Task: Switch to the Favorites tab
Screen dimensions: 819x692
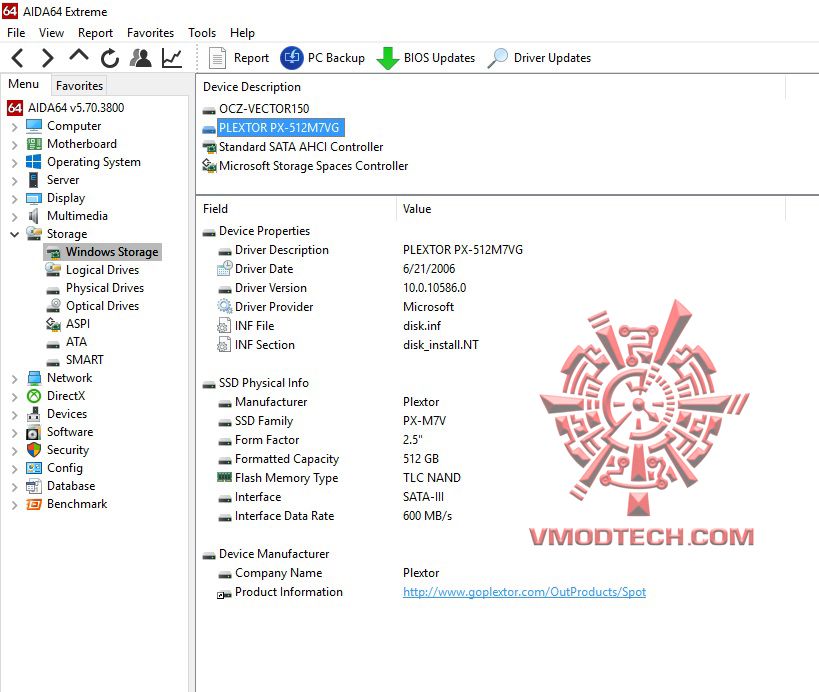Action: click(79, 85)
